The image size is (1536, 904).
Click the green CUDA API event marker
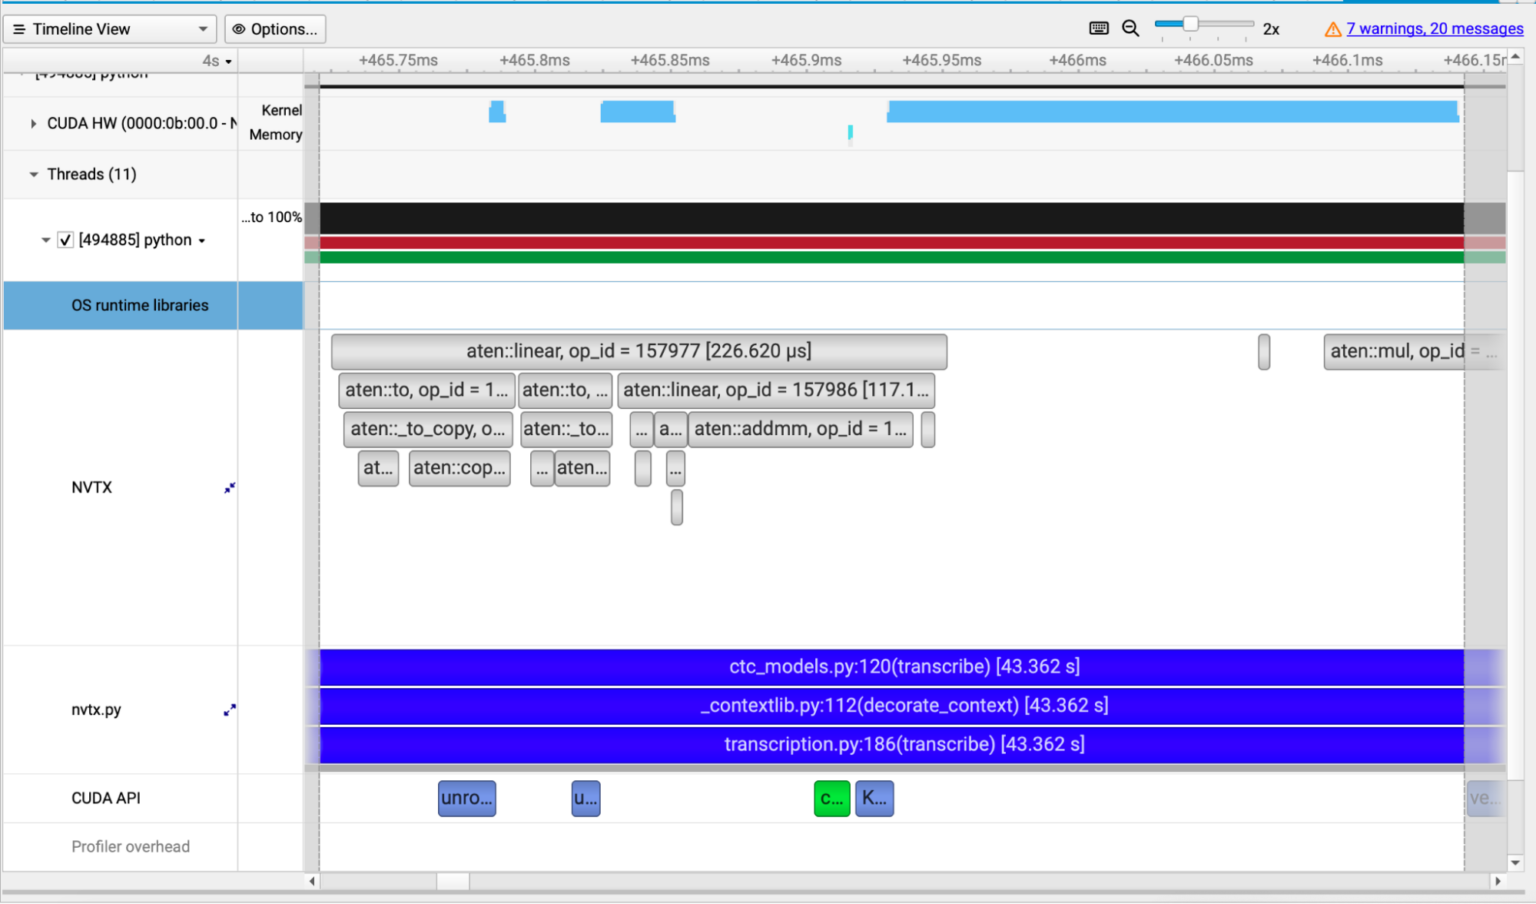pyautogui.click(x=831, y=798)
